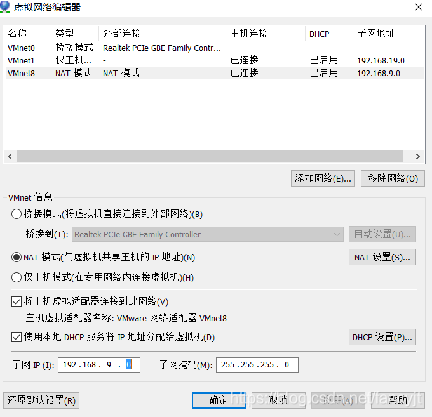This screenshot has height=417, width=432.
Task: Click the Apply (A) button
Action: click(338, 400)
